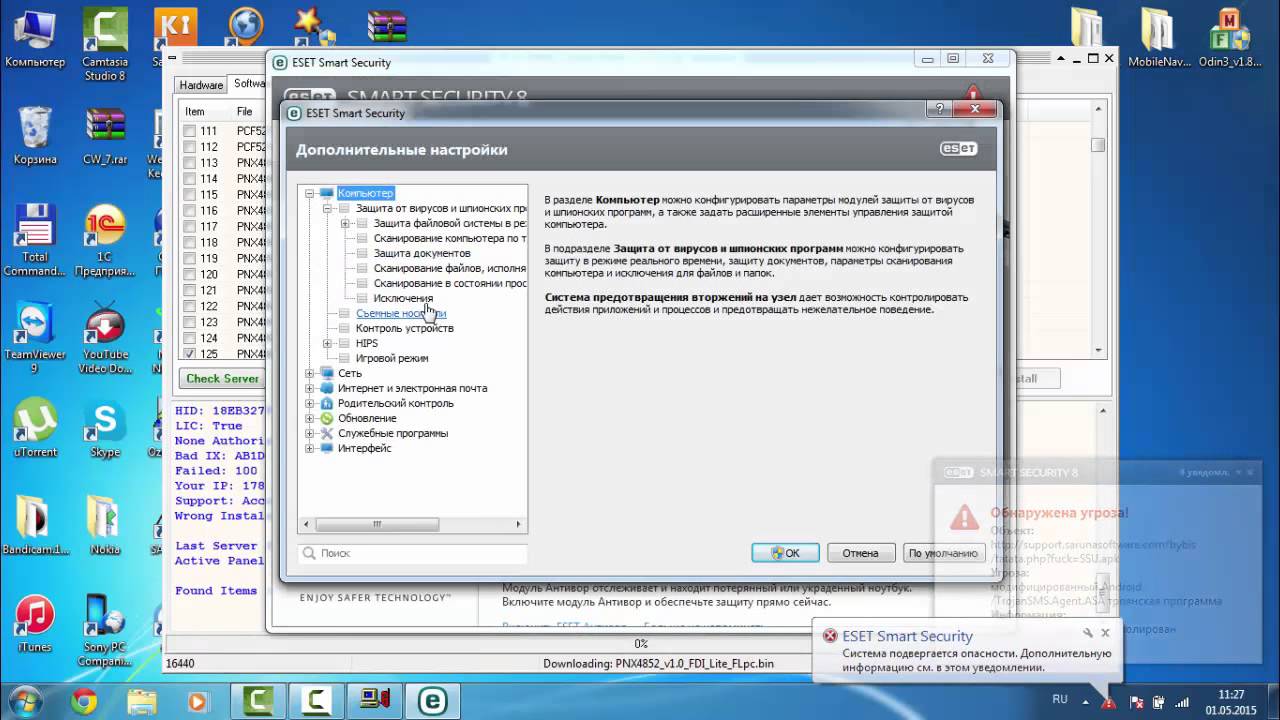Viewport: 1280px width, 720px height.
Task: Select Исключения in settings tree
Action: pyautogui.click(x=403, y=298)
